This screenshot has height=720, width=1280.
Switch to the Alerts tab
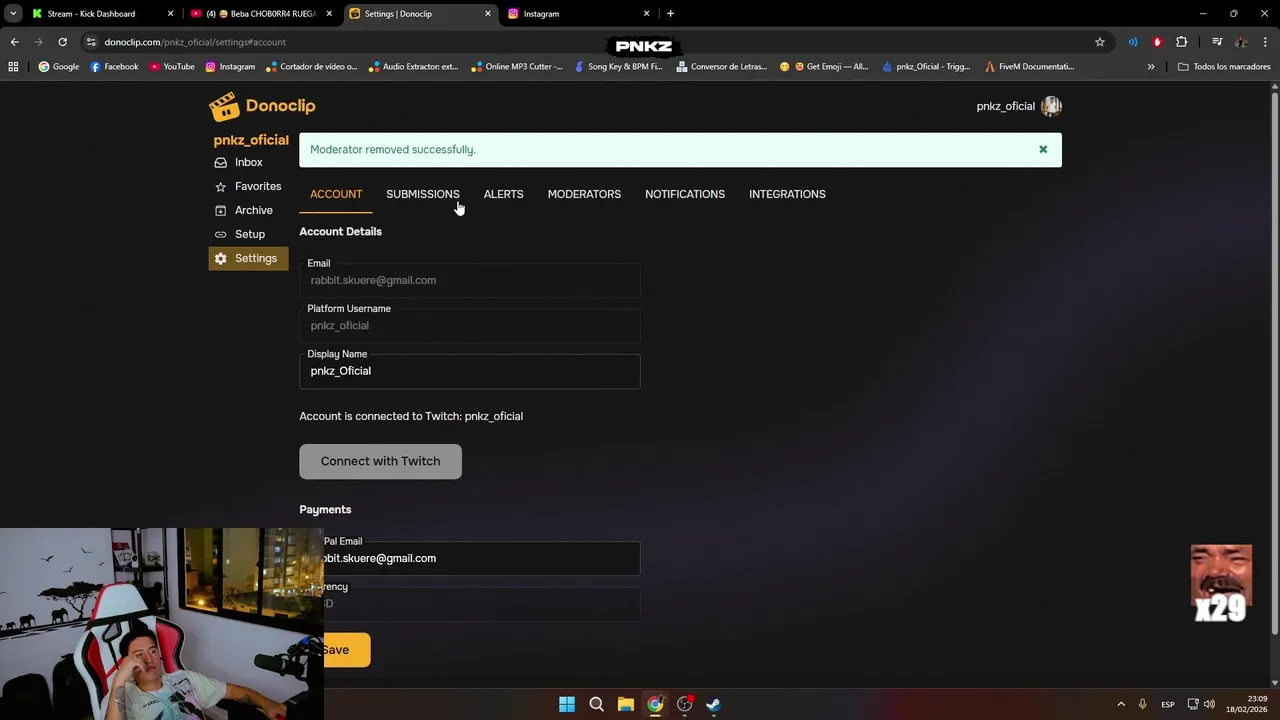pyautogui.click(x=503, y=194)
